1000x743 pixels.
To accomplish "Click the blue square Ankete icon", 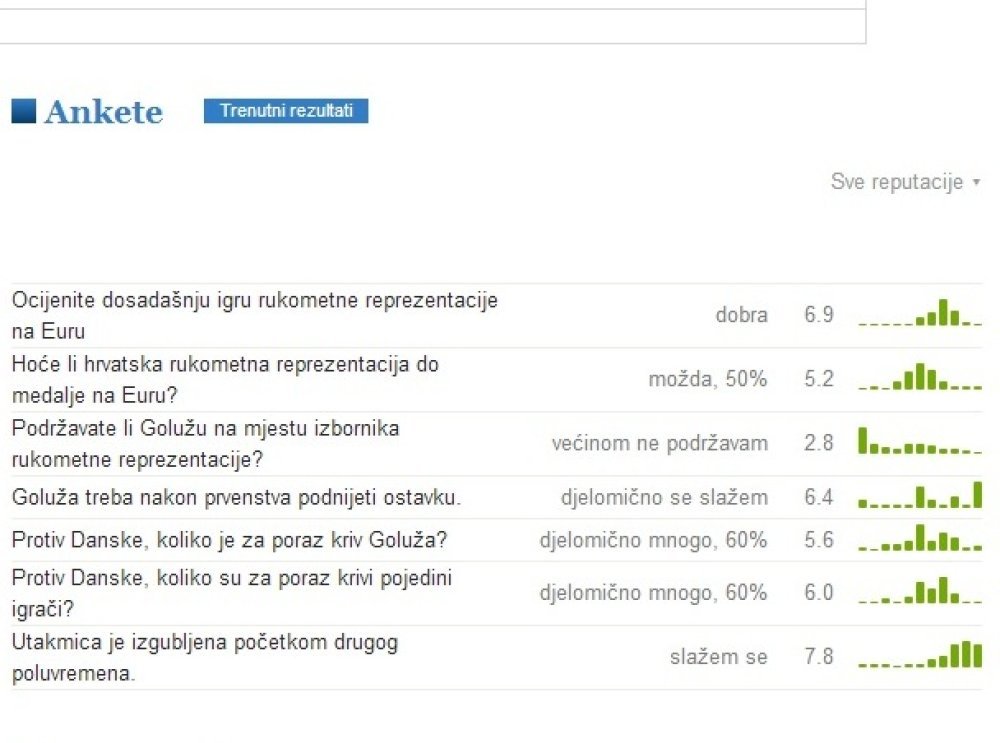I will 23,111.
